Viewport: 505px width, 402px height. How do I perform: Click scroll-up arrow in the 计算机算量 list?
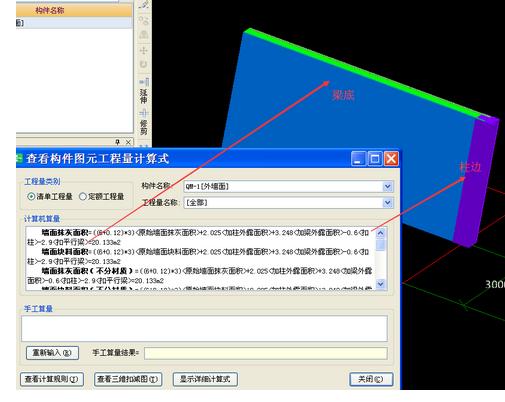coord(381,233)
